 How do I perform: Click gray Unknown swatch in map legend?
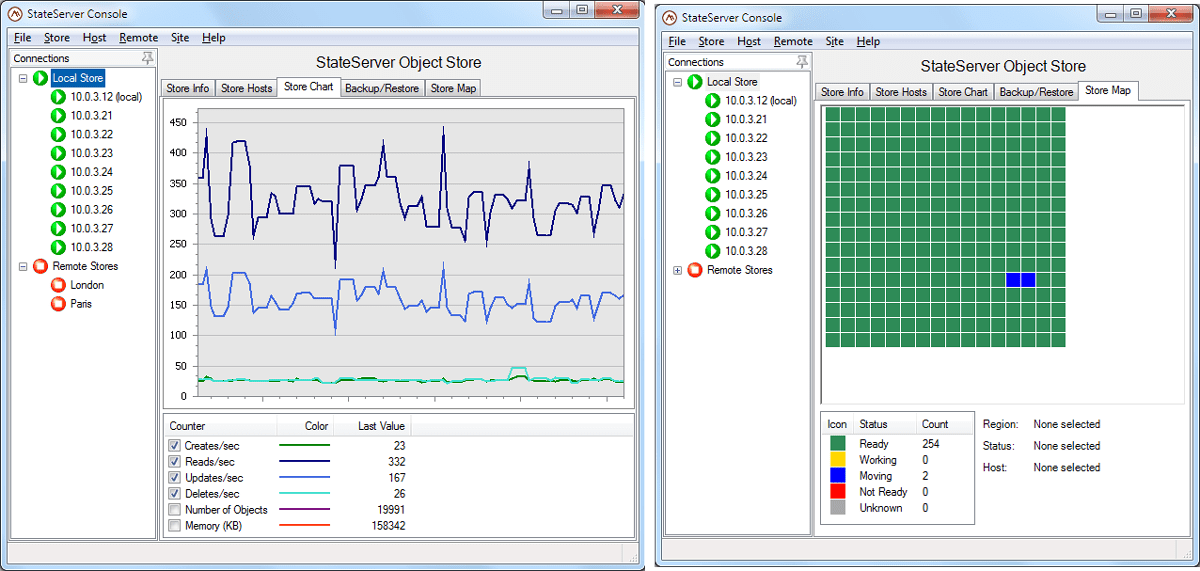coord(838,508)
